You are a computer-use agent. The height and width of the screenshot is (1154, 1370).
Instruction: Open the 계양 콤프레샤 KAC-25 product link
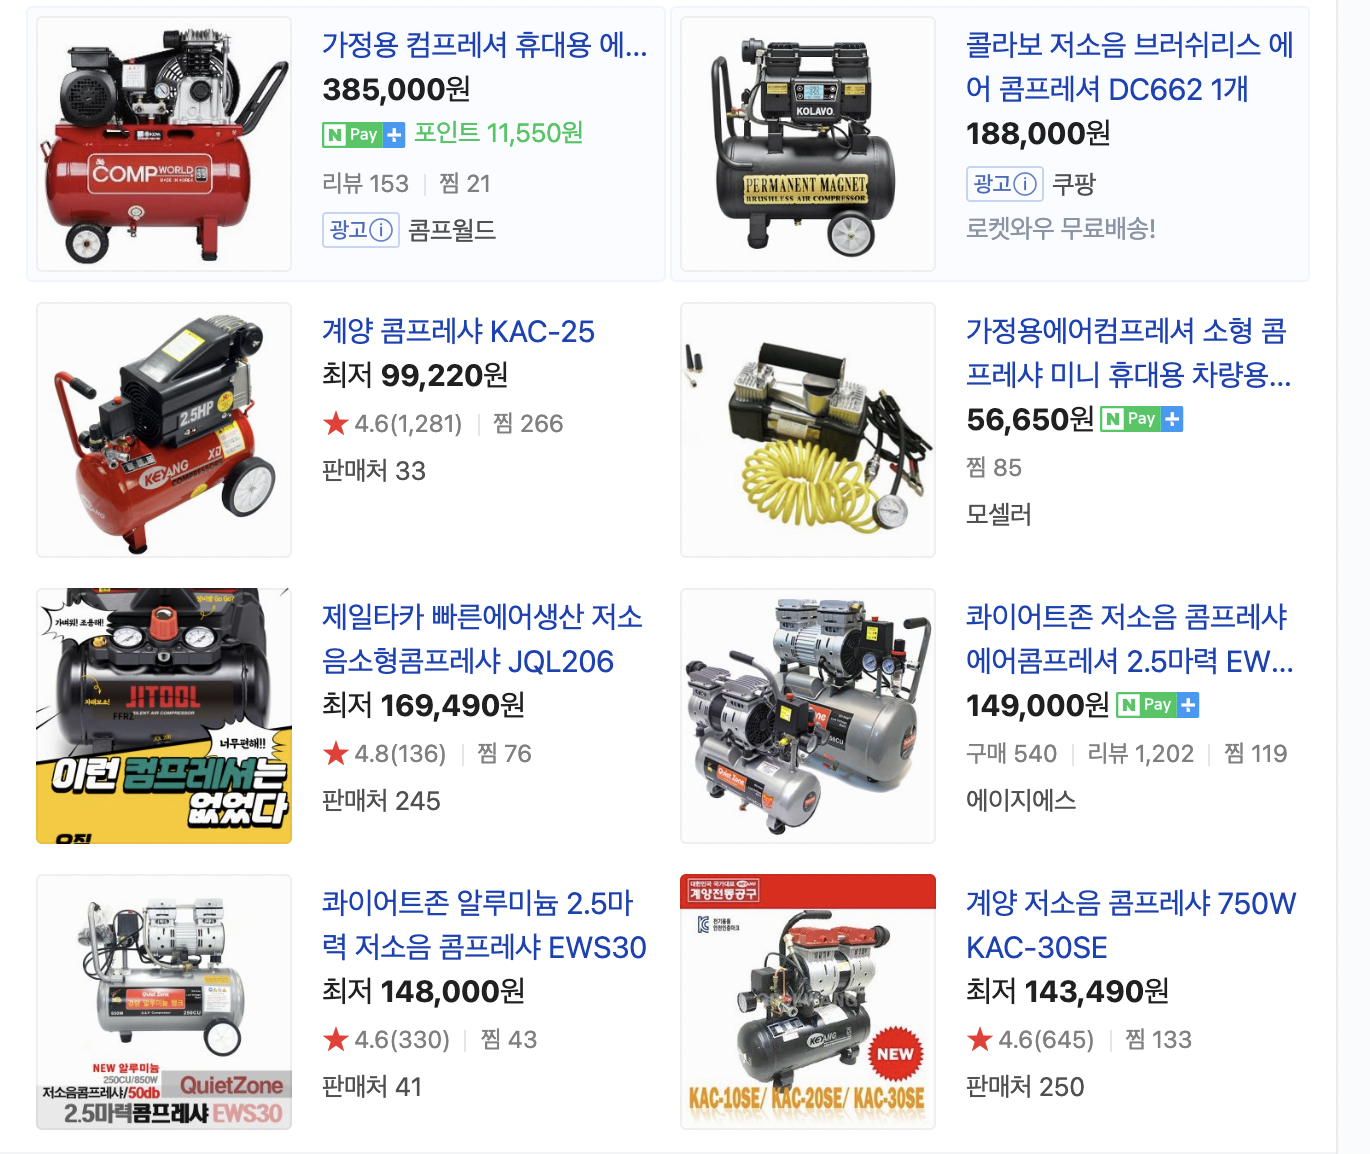click(458, 331)
